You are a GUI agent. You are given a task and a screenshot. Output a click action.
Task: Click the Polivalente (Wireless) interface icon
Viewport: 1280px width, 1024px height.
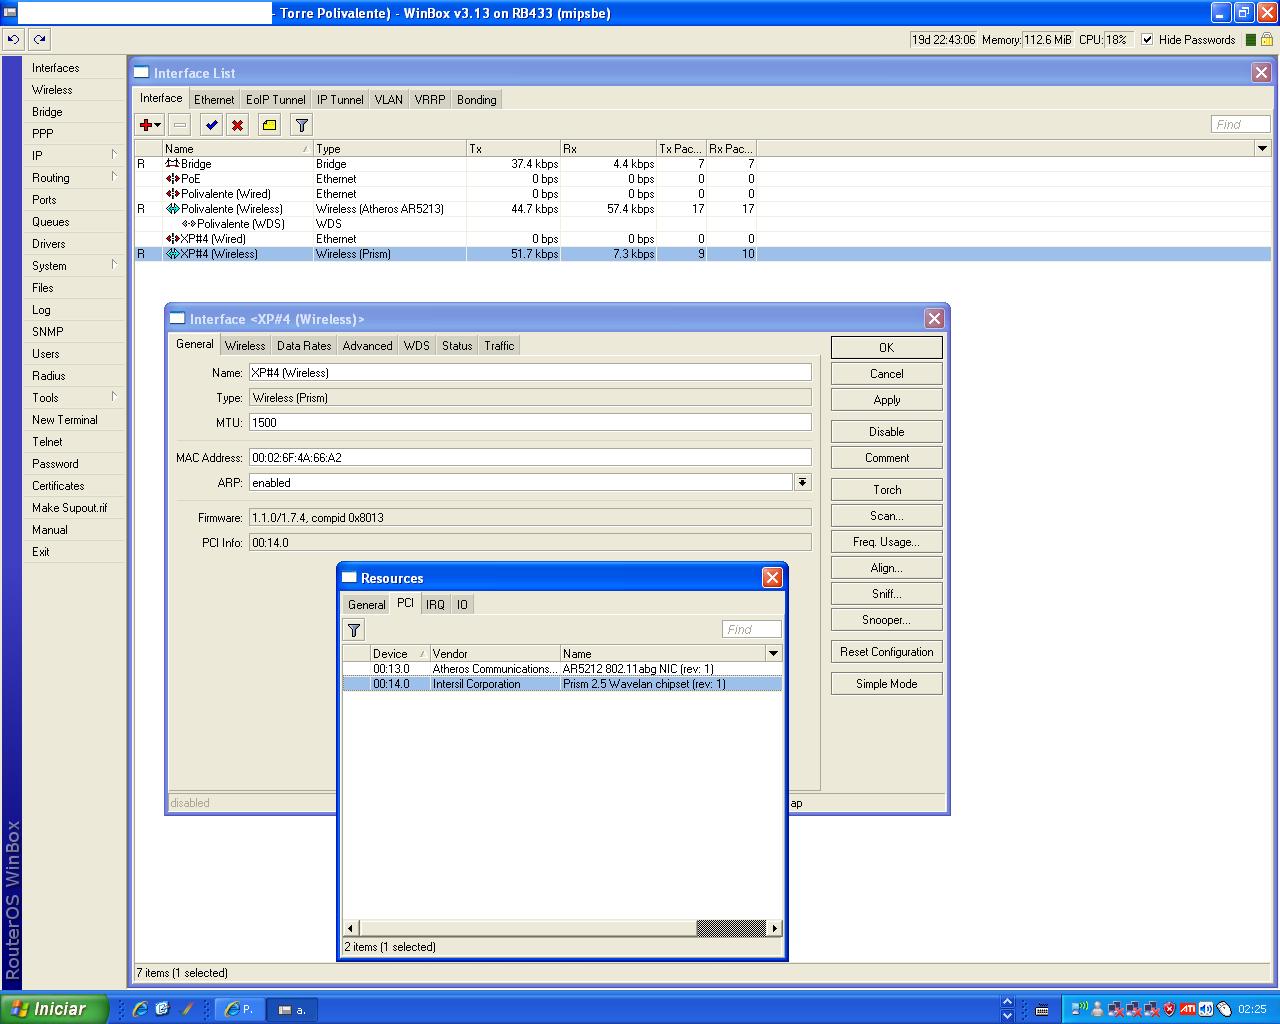[x=172, y=209]
